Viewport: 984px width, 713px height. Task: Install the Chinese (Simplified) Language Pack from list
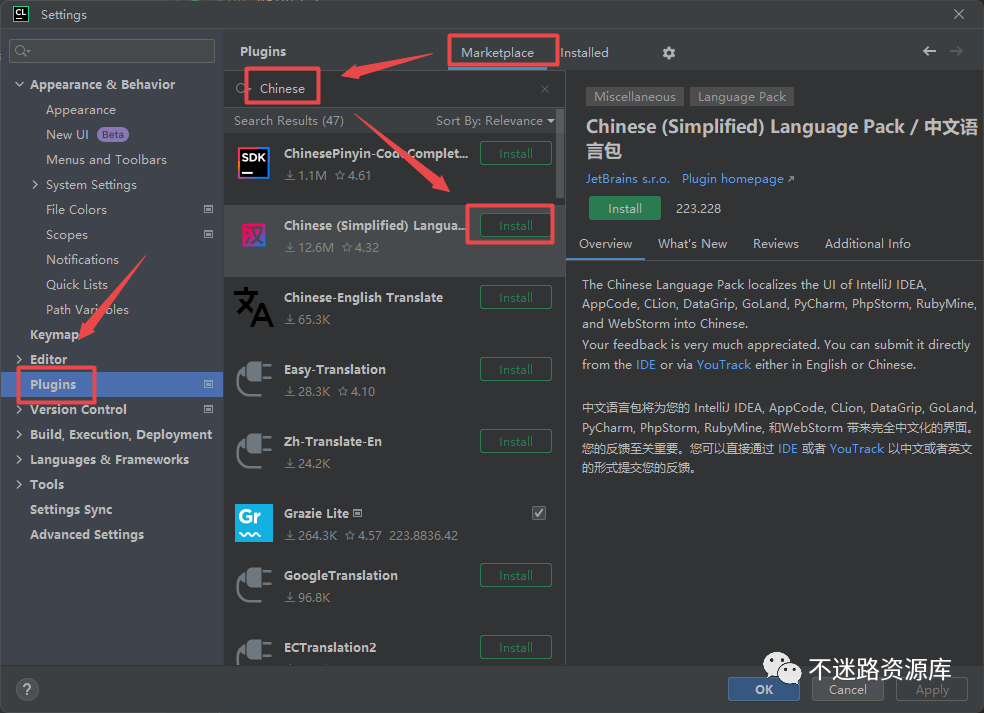pos(516,225)
